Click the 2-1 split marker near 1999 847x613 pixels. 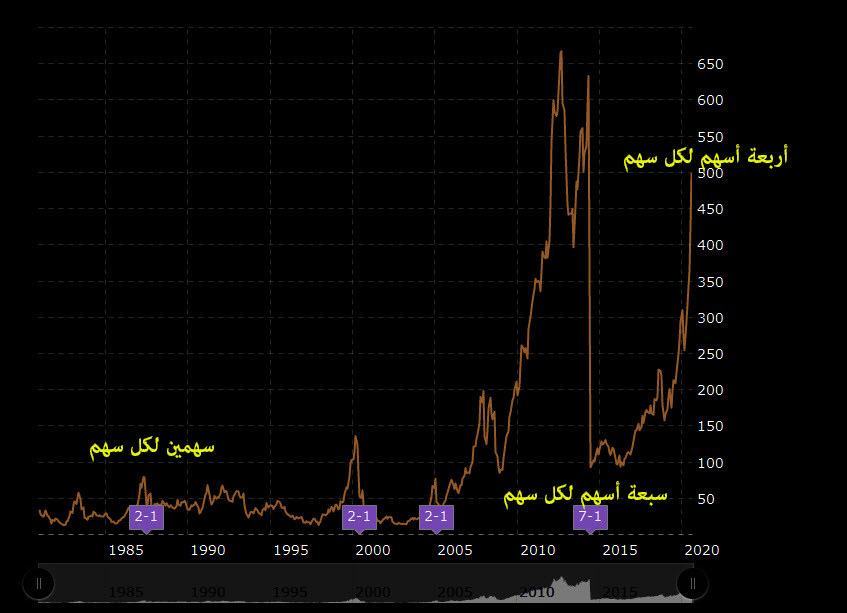pos(359,517)
